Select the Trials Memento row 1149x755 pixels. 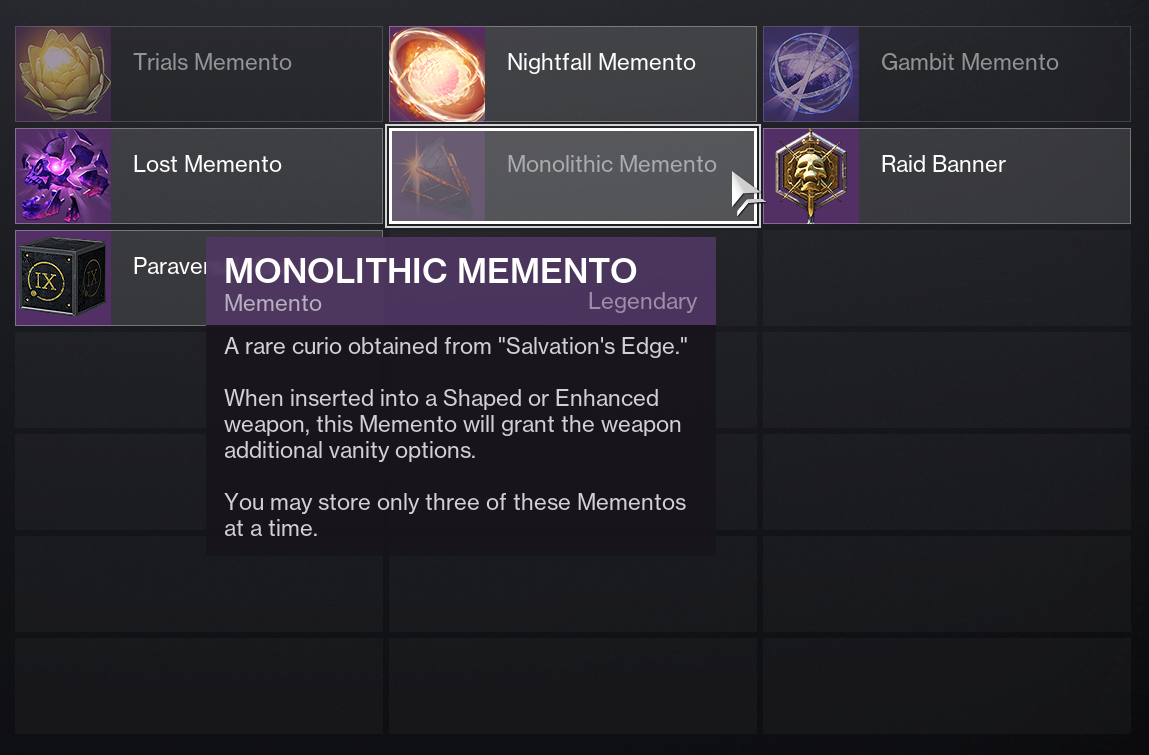click(197, 72)
